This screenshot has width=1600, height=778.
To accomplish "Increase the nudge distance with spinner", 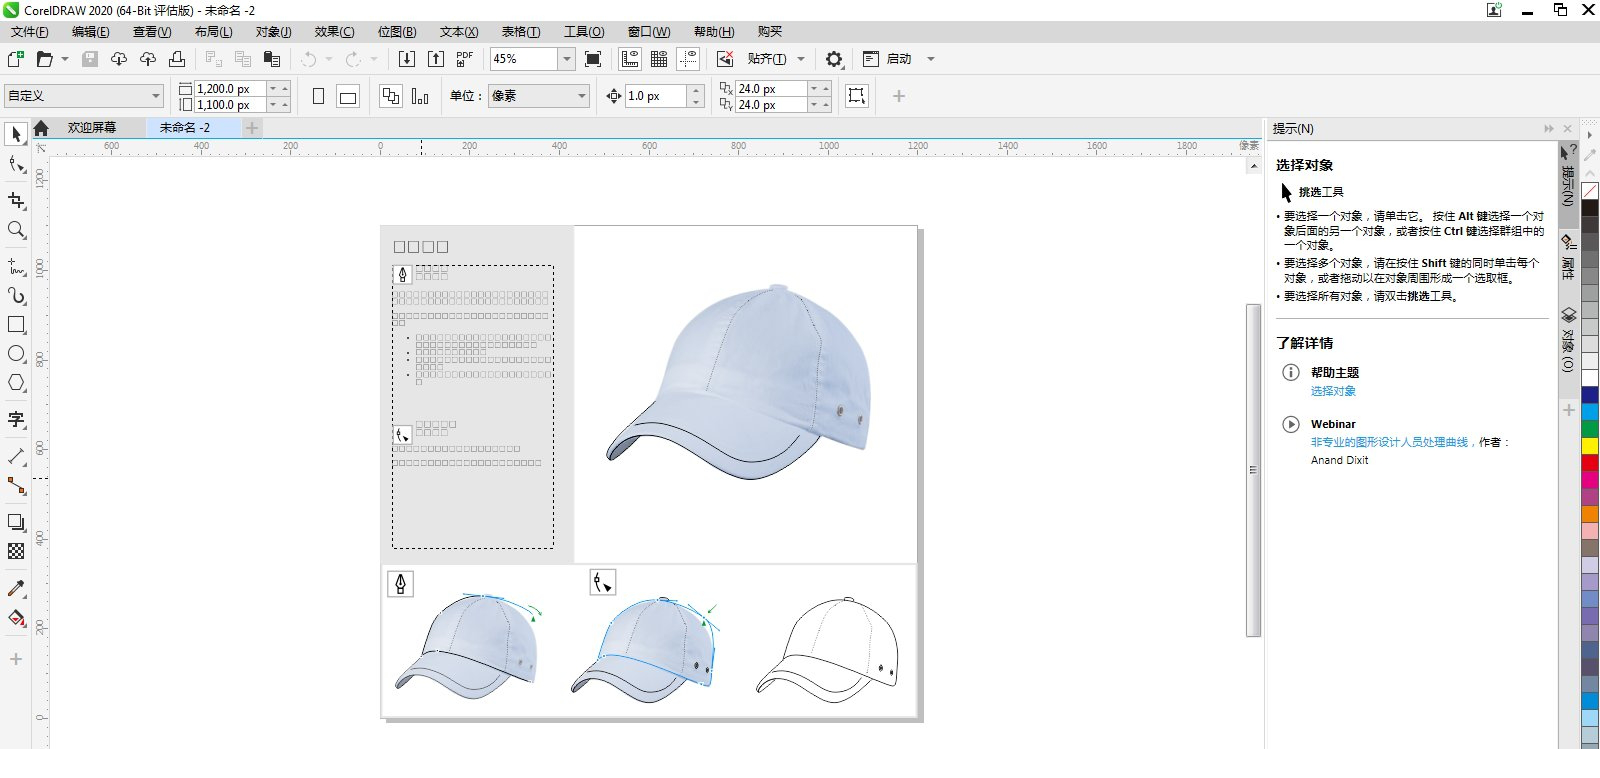I will [697, 90].
